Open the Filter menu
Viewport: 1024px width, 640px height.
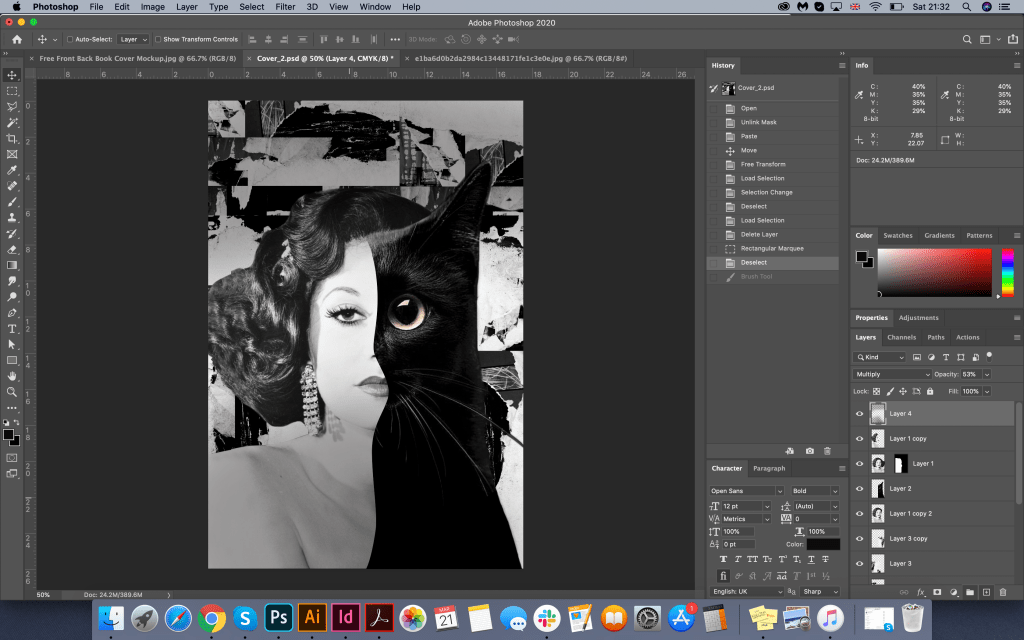285,7
